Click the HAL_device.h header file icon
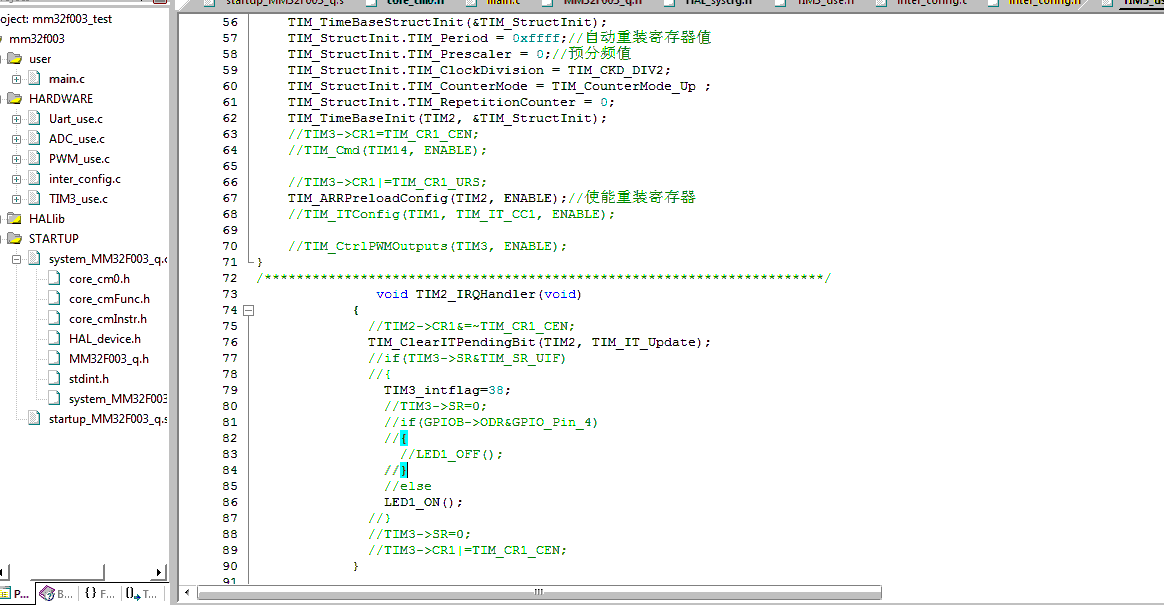Screen dimensions: 1164x605 (54, 339)
